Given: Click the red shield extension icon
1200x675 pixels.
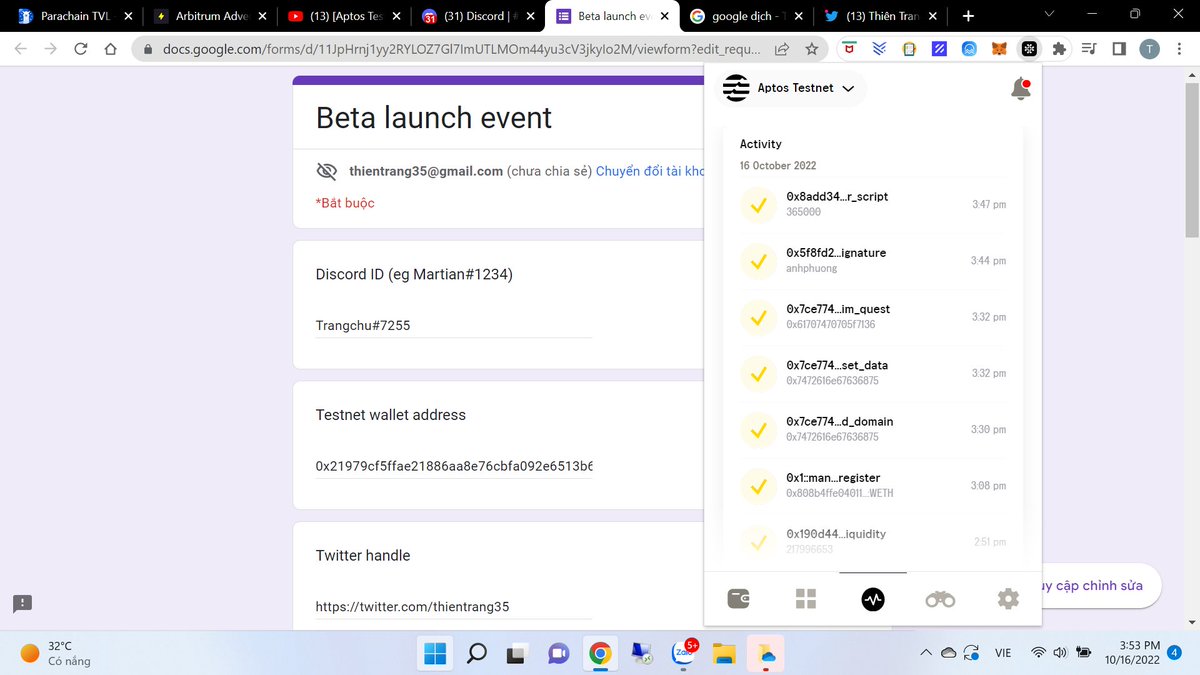Looking at the screenshot, I should pyautogui.click(x=850, y=48).
